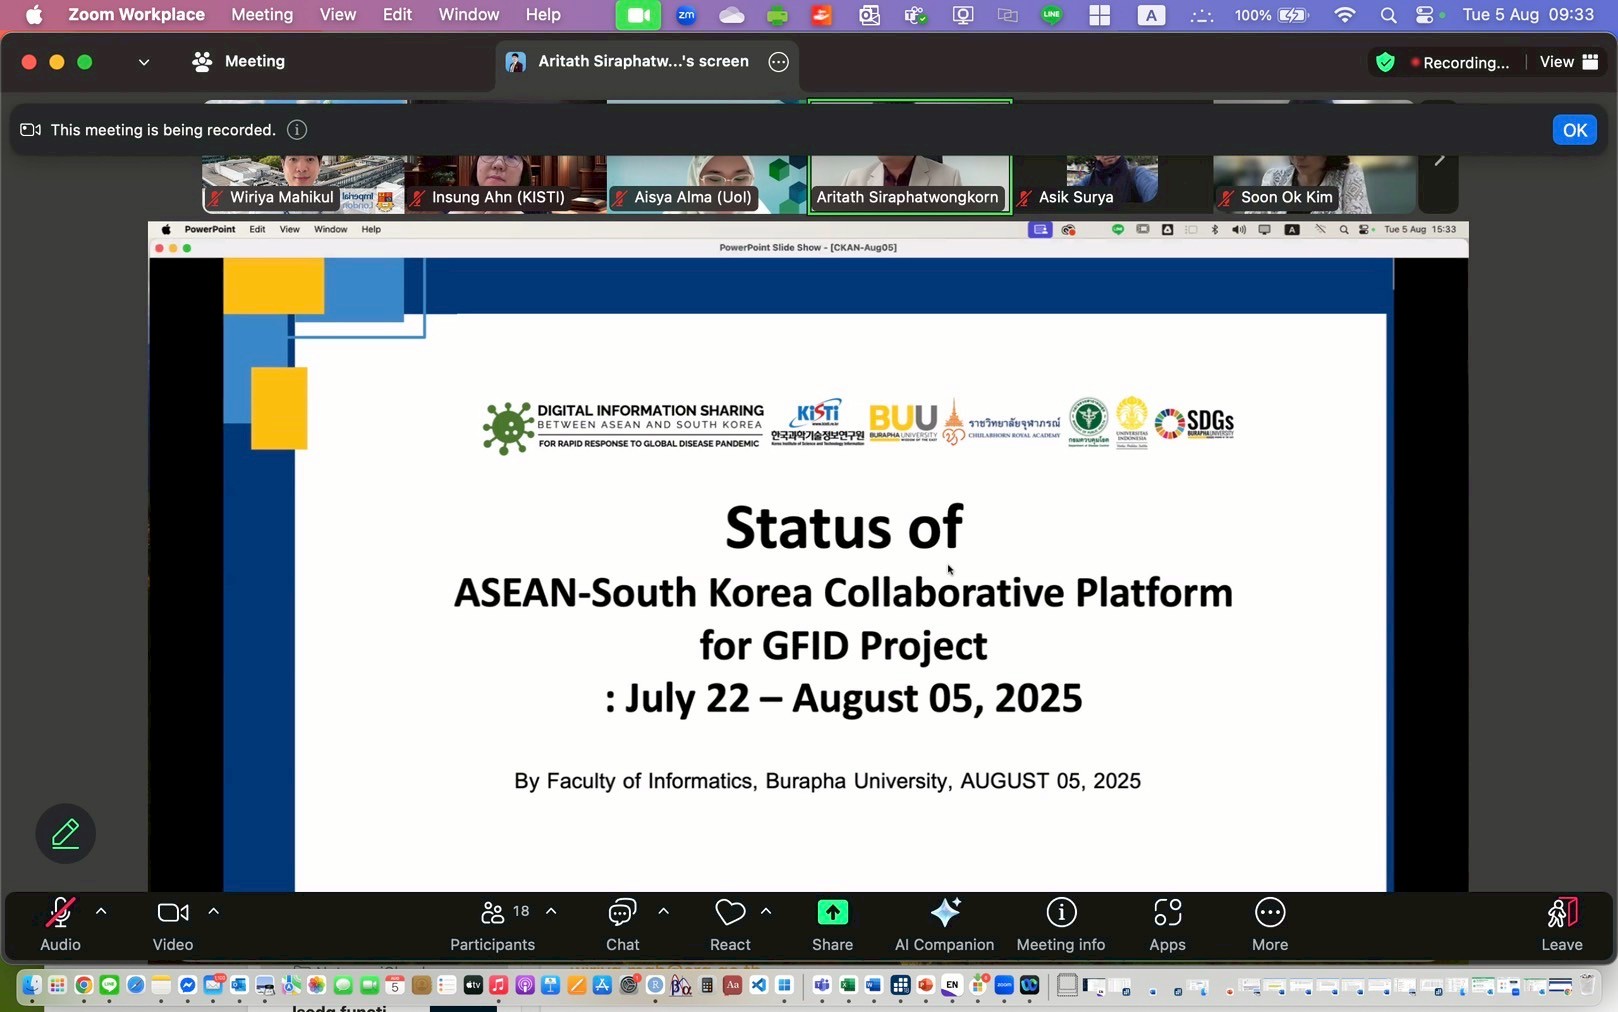Click the LINE icon in menu bar

pos(1052,15)
